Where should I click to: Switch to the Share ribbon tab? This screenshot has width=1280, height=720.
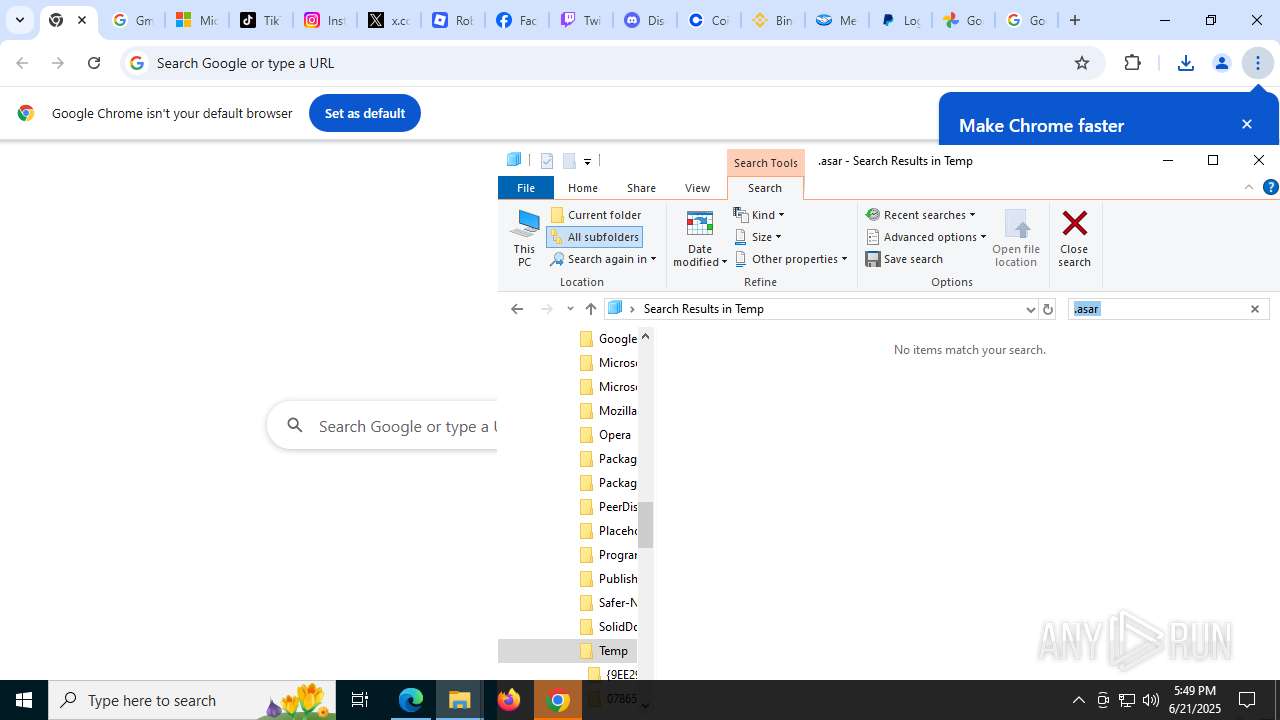coord(641,188)
